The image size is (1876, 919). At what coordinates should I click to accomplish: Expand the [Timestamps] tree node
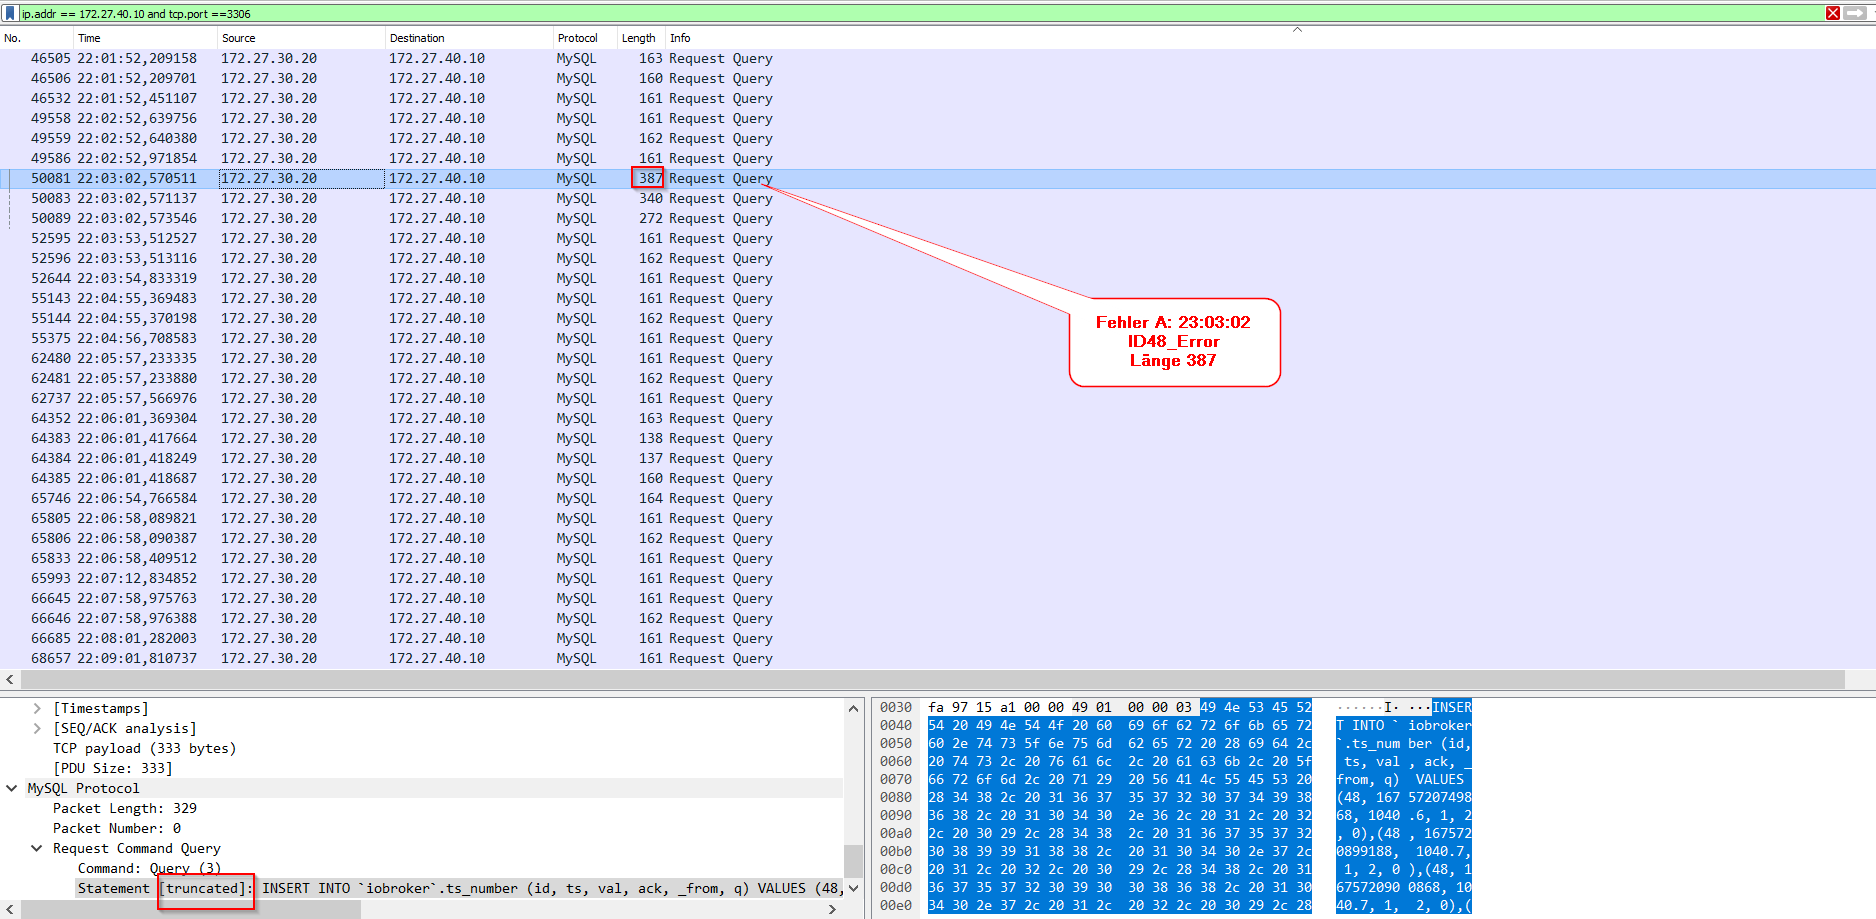37,708
